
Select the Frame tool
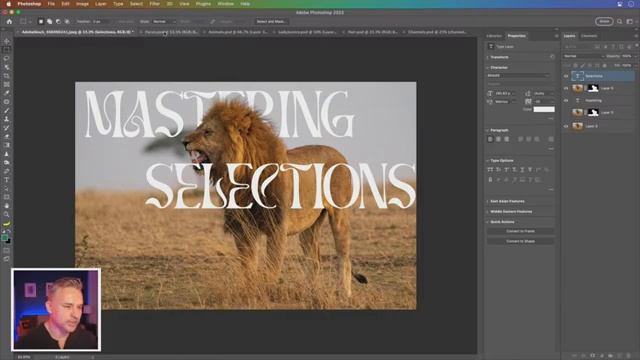7,84
